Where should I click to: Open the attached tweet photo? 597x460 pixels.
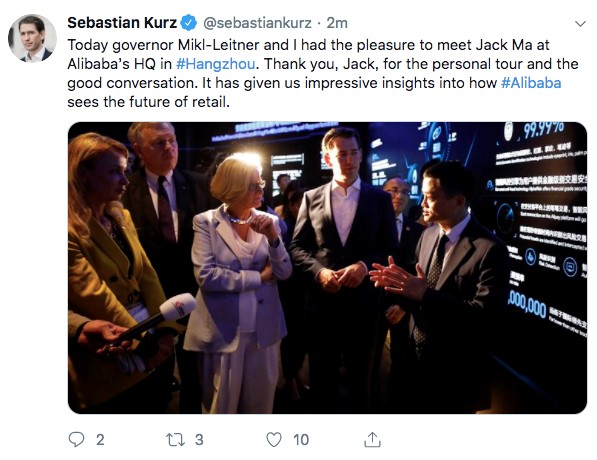[327, 268]
